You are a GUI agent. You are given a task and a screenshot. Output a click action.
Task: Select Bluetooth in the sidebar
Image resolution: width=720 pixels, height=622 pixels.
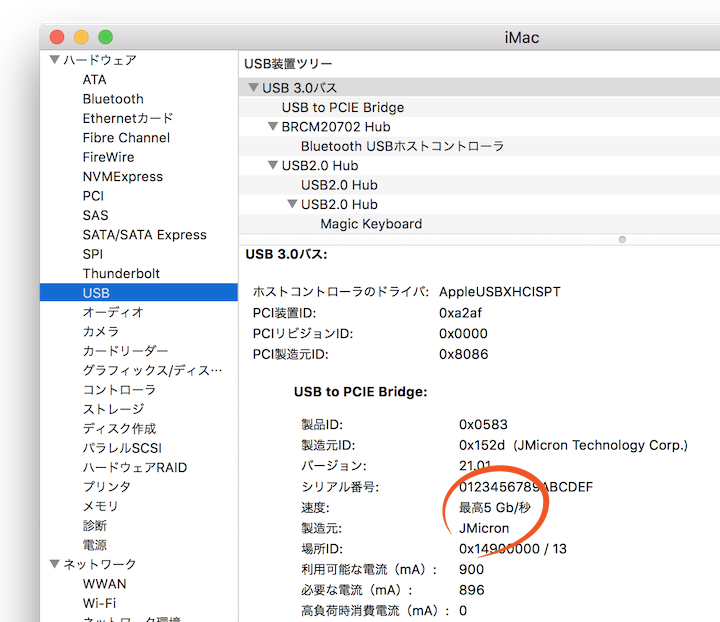pyautogui.click(x=113, y=99)
